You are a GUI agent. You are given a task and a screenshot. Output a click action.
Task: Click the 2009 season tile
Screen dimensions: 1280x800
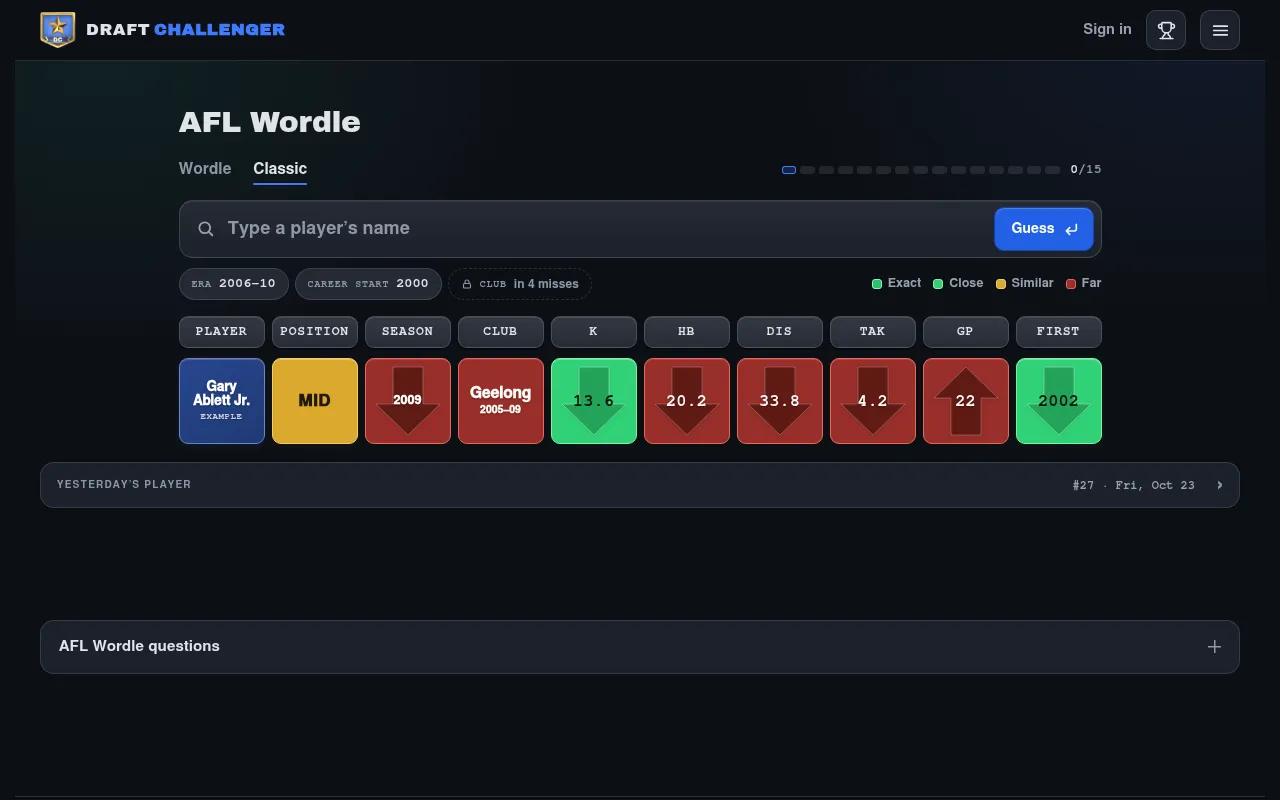tap(408, 401)
